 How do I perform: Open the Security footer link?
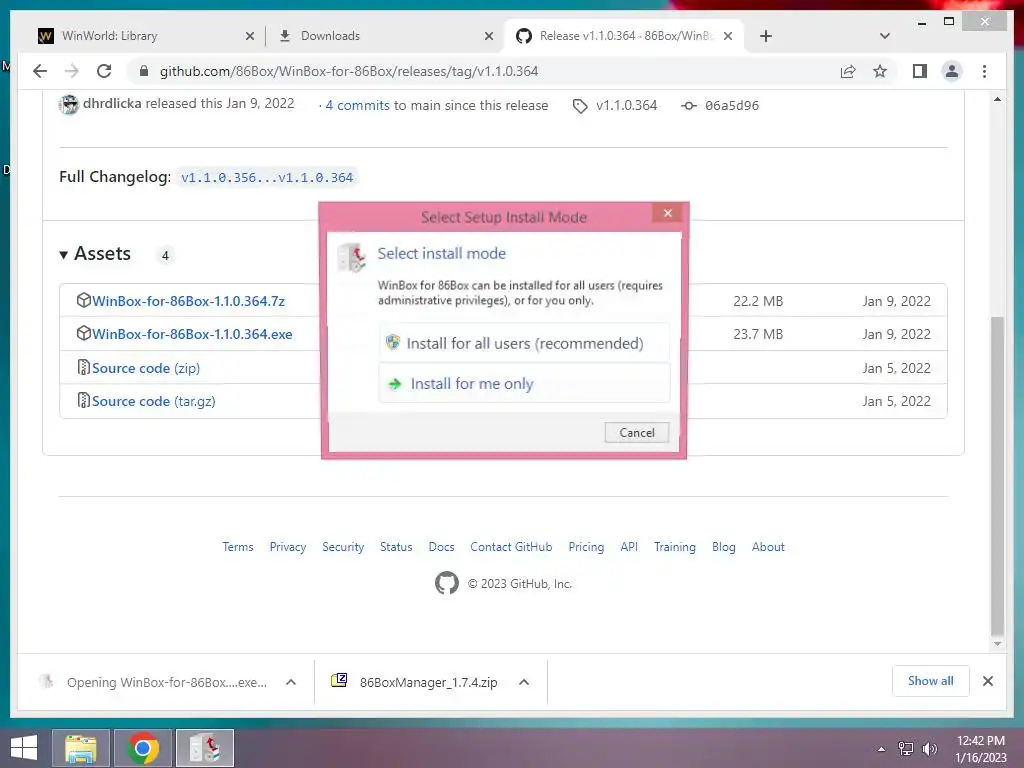coord(343,547)
